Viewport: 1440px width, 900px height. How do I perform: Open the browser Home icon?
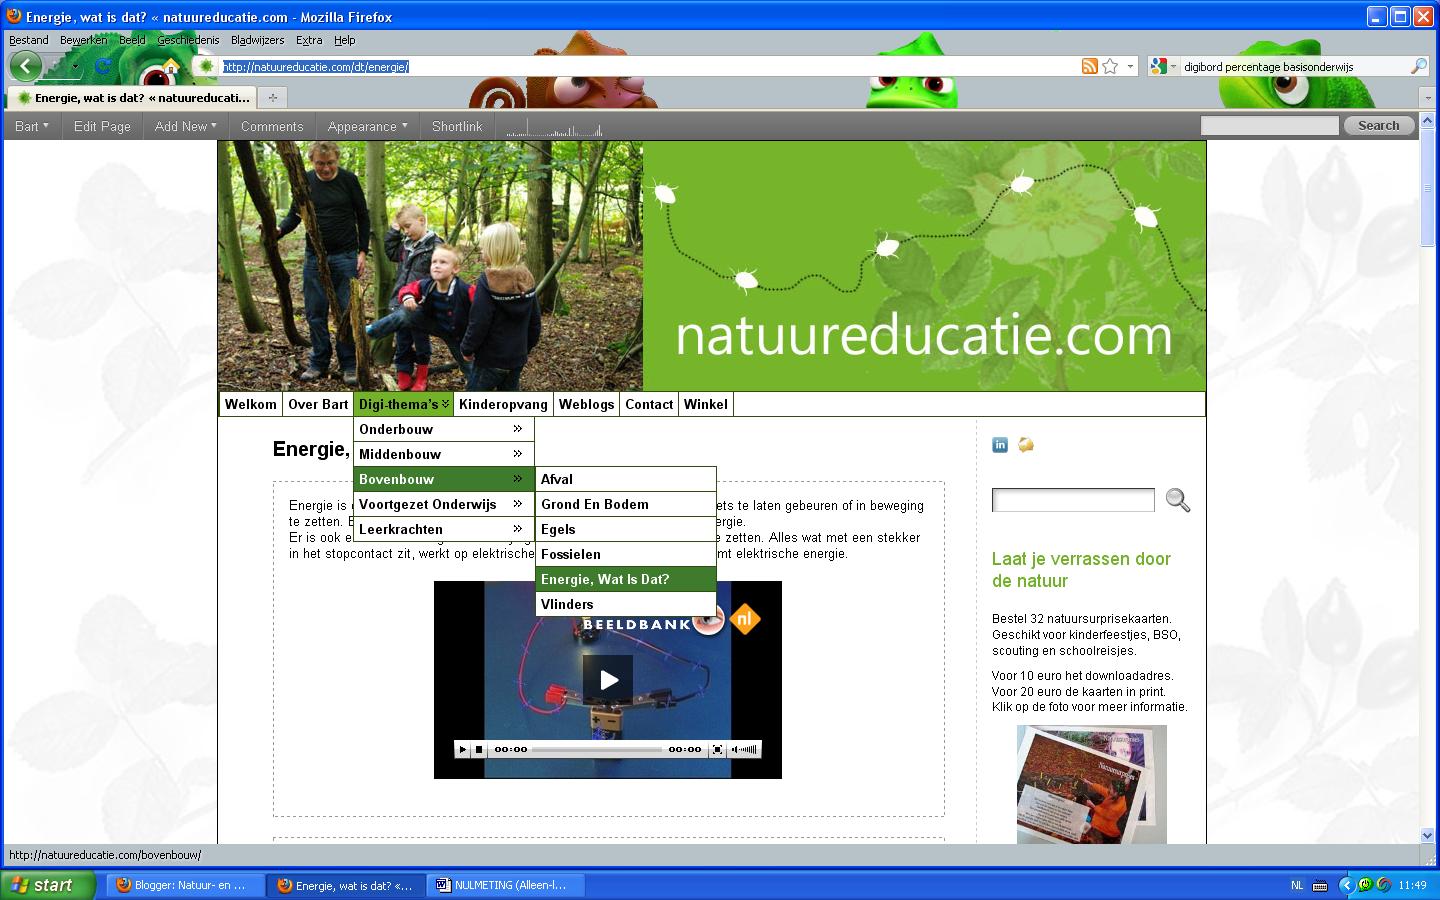click(x=171, y=67)
